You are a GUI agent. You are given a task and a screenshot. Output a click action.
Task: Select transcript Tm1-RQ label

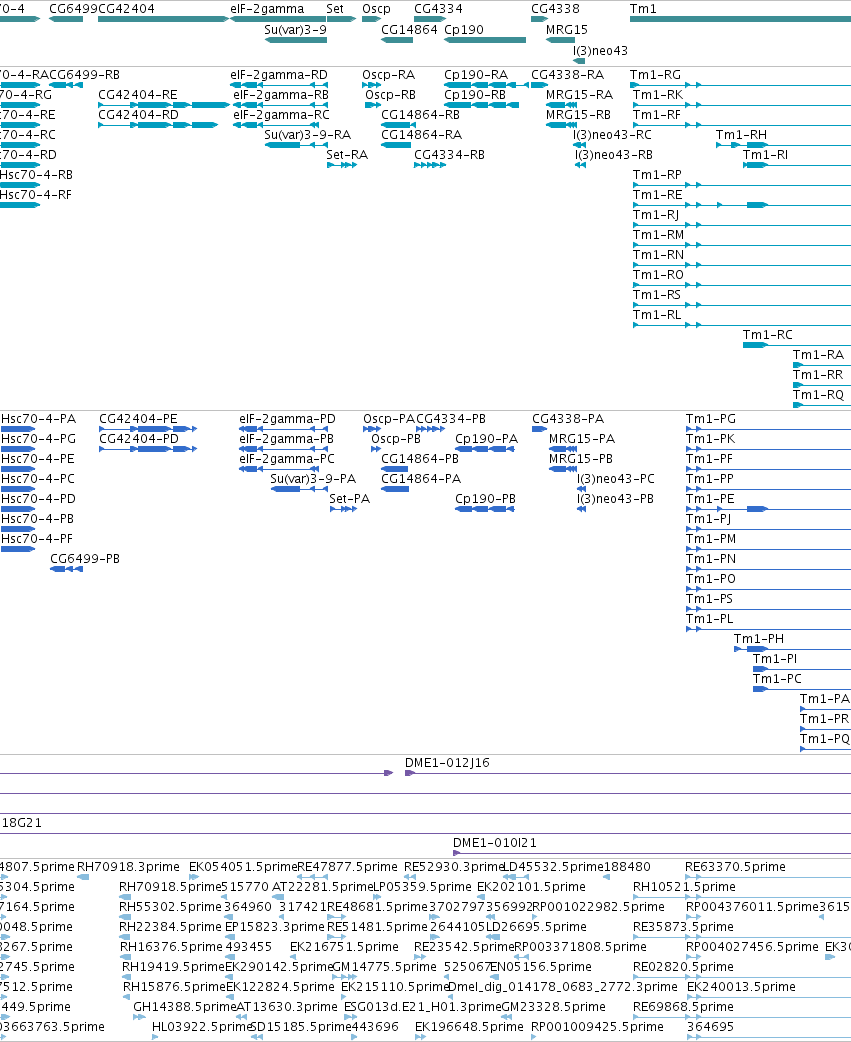818,395
